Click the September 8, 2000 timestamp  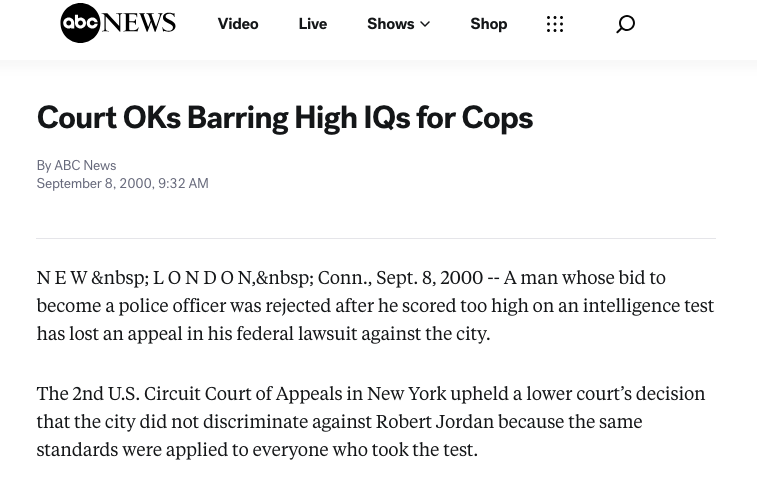pos(123,183)
